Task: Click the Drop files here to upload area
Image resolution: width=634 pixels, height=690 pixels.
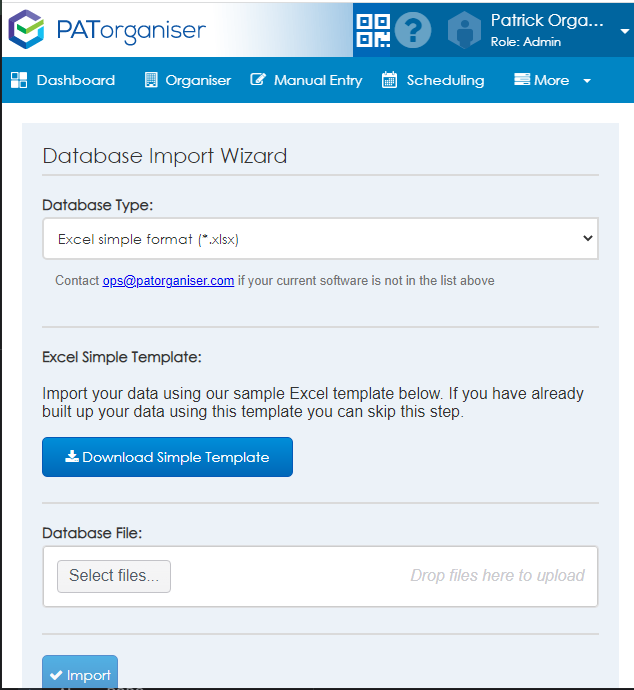Action: [497, 576]
